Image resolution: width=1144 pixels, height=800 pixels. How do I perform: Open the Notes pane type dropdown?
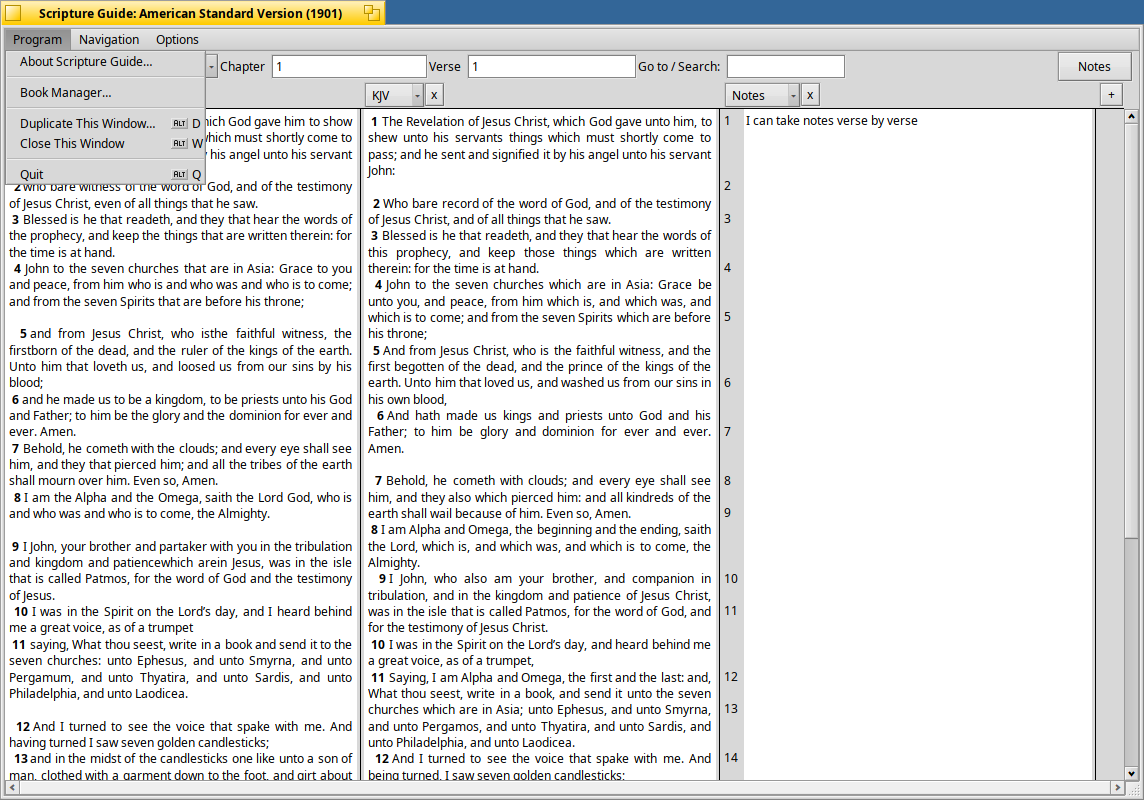tap(762, 95)
